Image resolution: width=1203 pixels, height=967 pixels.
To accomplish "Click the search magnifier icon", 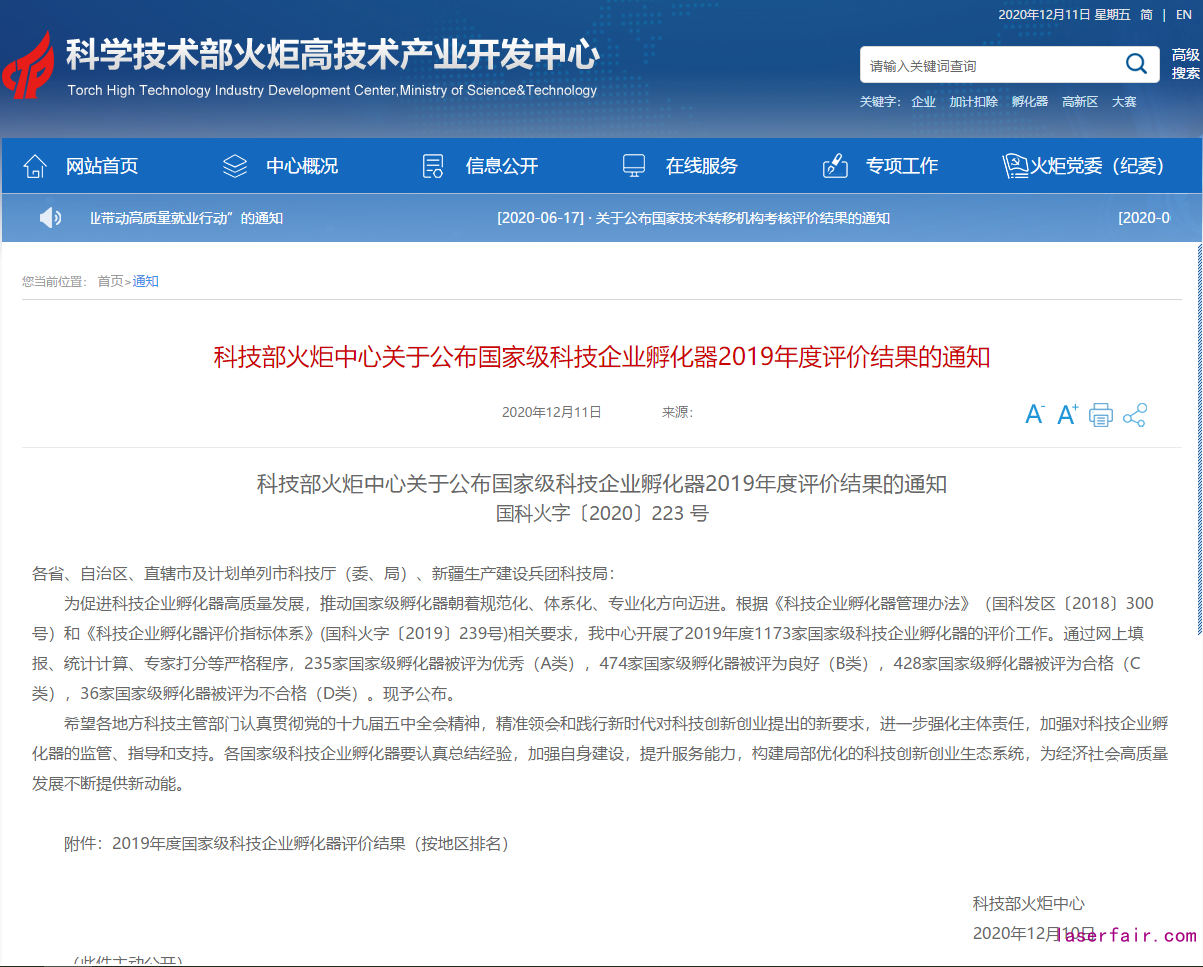I will point(1136,65).
